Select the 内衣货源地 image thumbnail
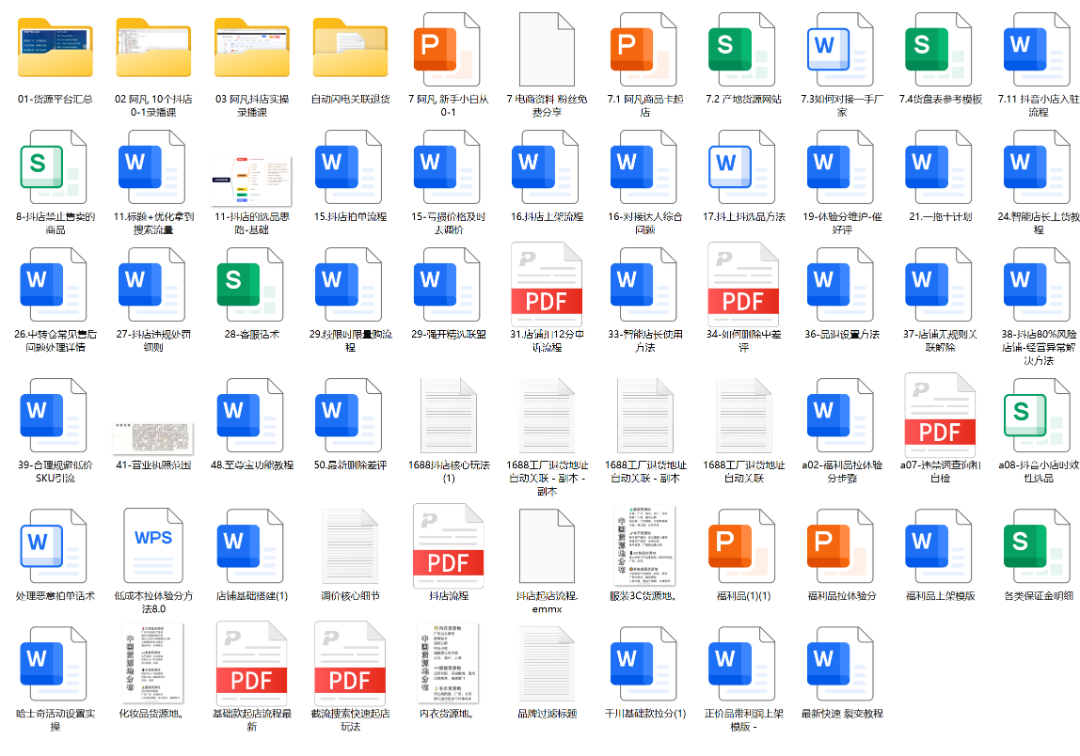This screenshot has height=756, width=1080. click(448, 662)
